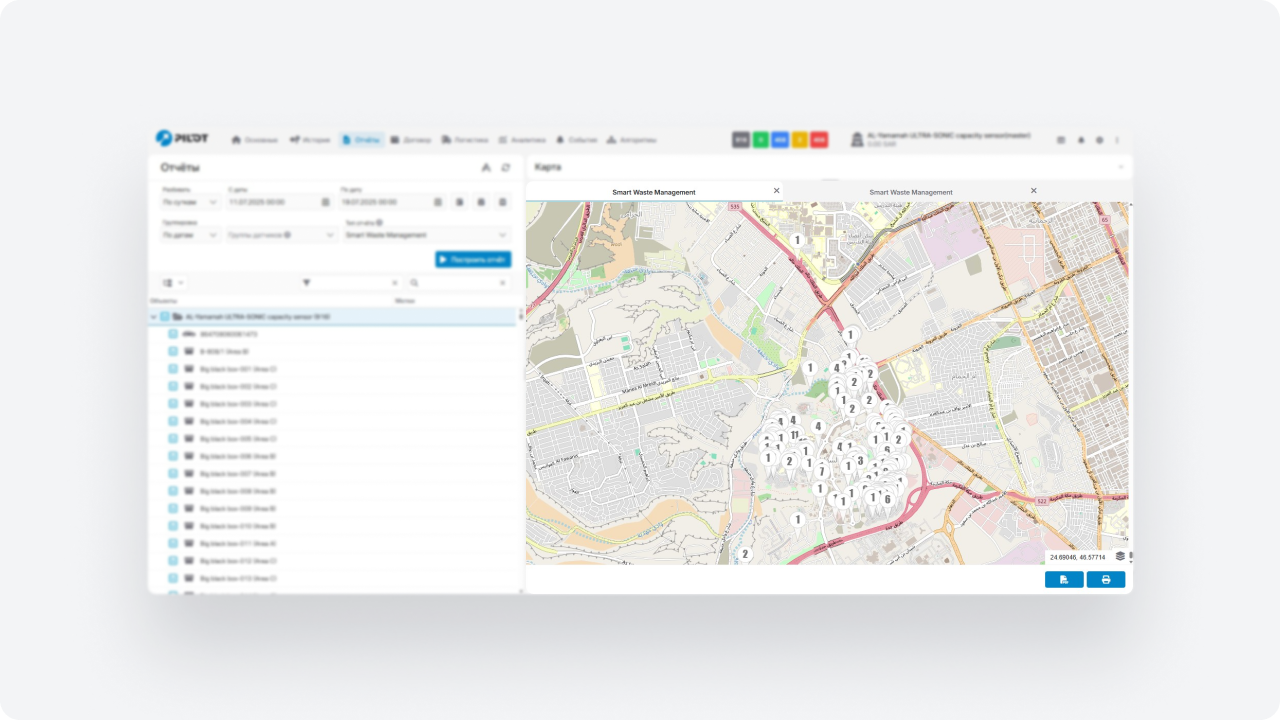Click the blue build report button
This screenshot has width=1280, height=720.
[473, 259]
